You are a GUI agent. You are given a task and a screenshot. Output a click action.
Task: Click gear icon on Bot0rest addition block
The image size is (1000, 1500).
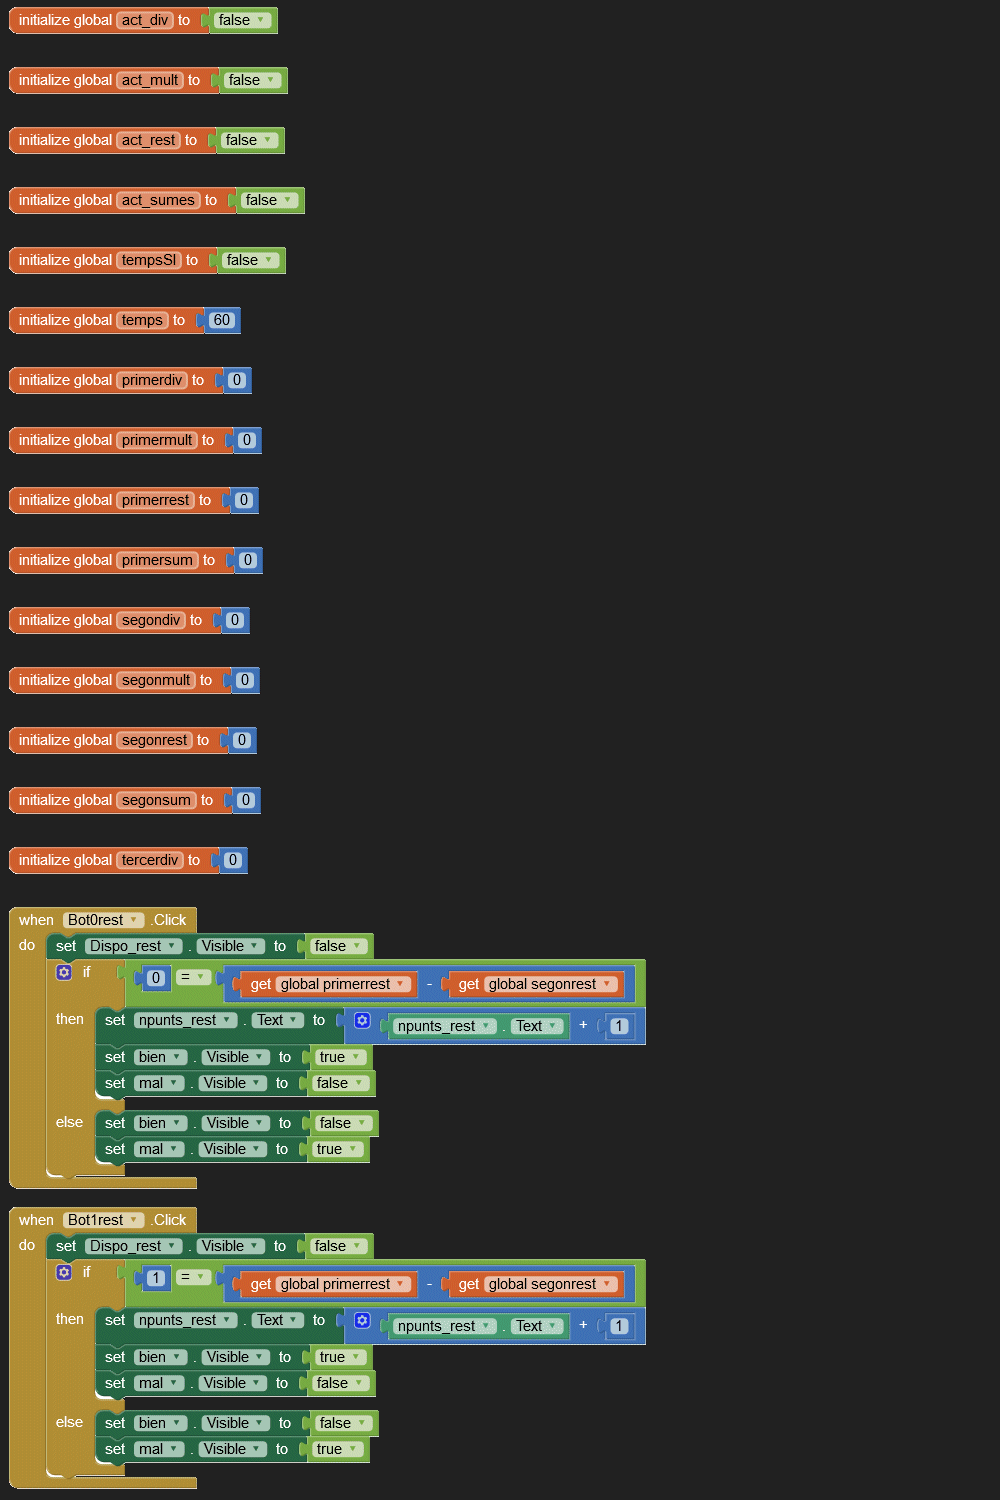tap(362, 1021)
